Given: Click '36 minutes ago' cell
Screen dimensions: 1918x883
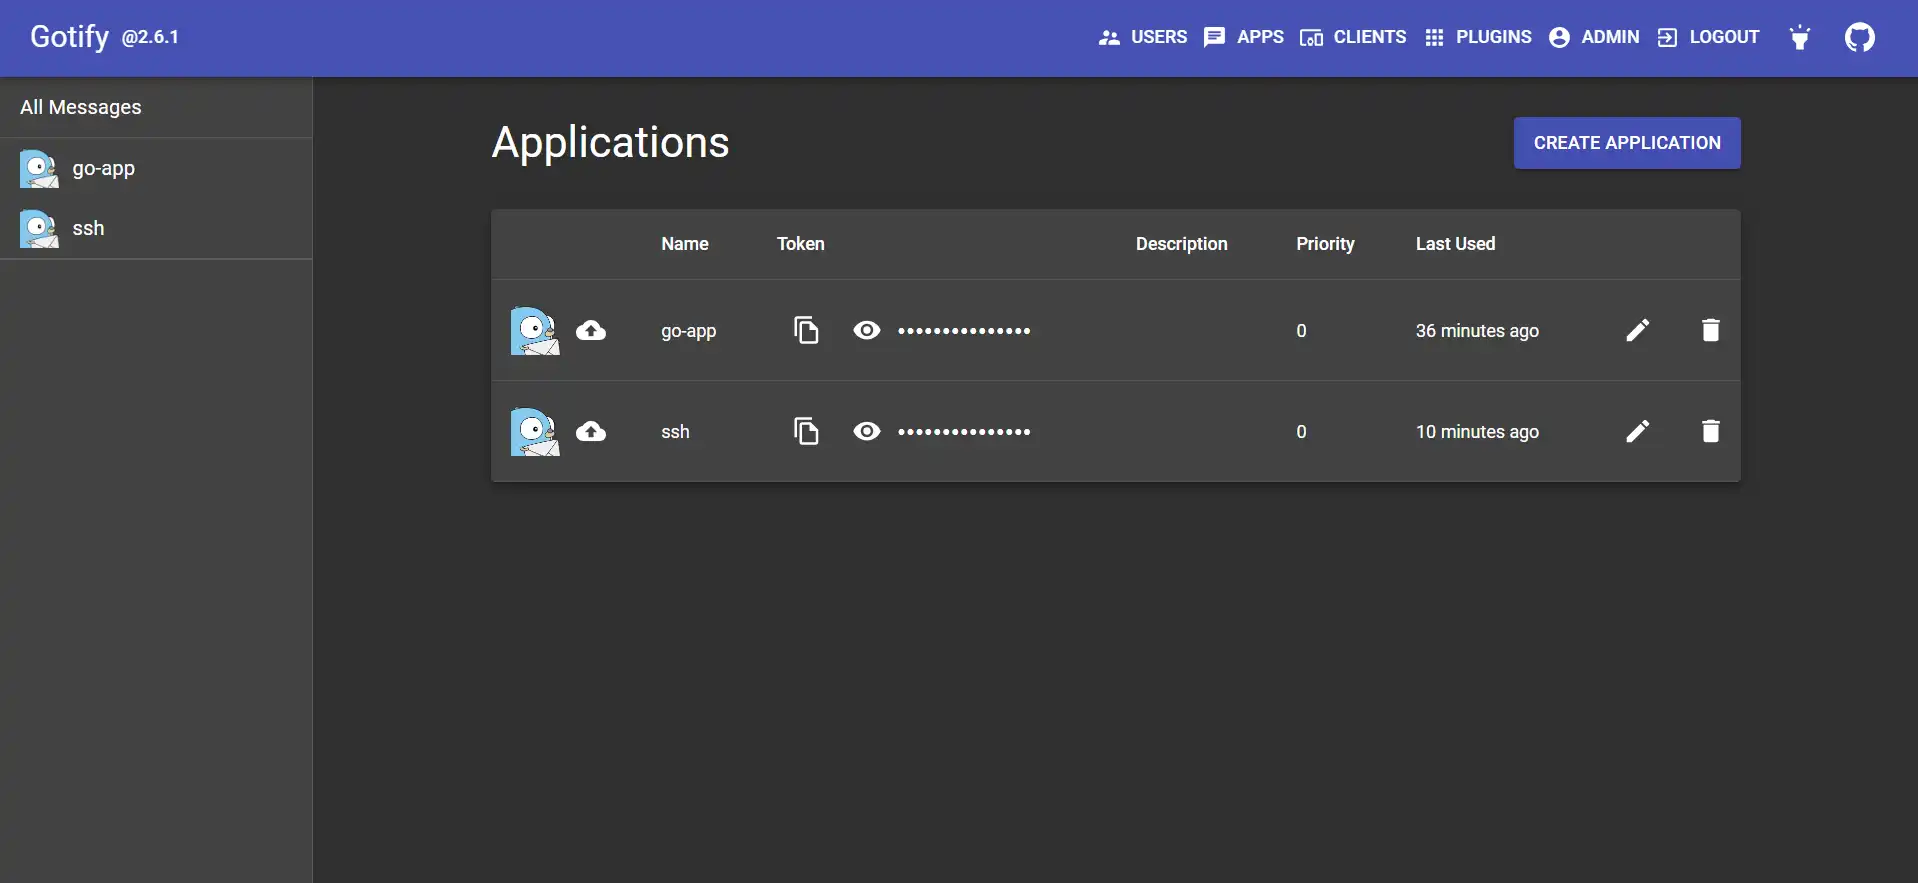Looking at the screenshot, I should 1477,331.
